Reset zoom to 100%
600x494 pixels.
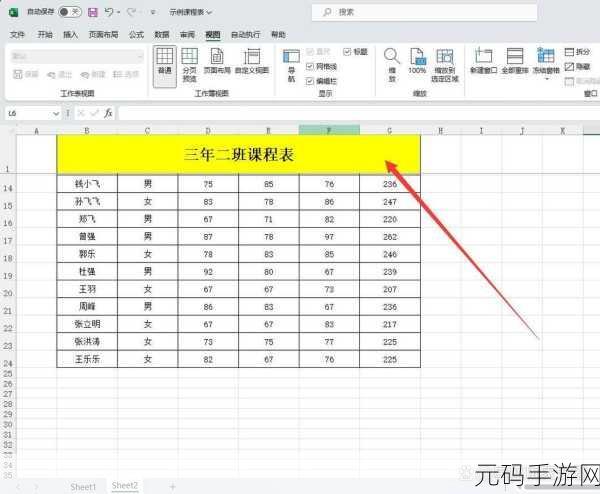[x=417, y=61]
